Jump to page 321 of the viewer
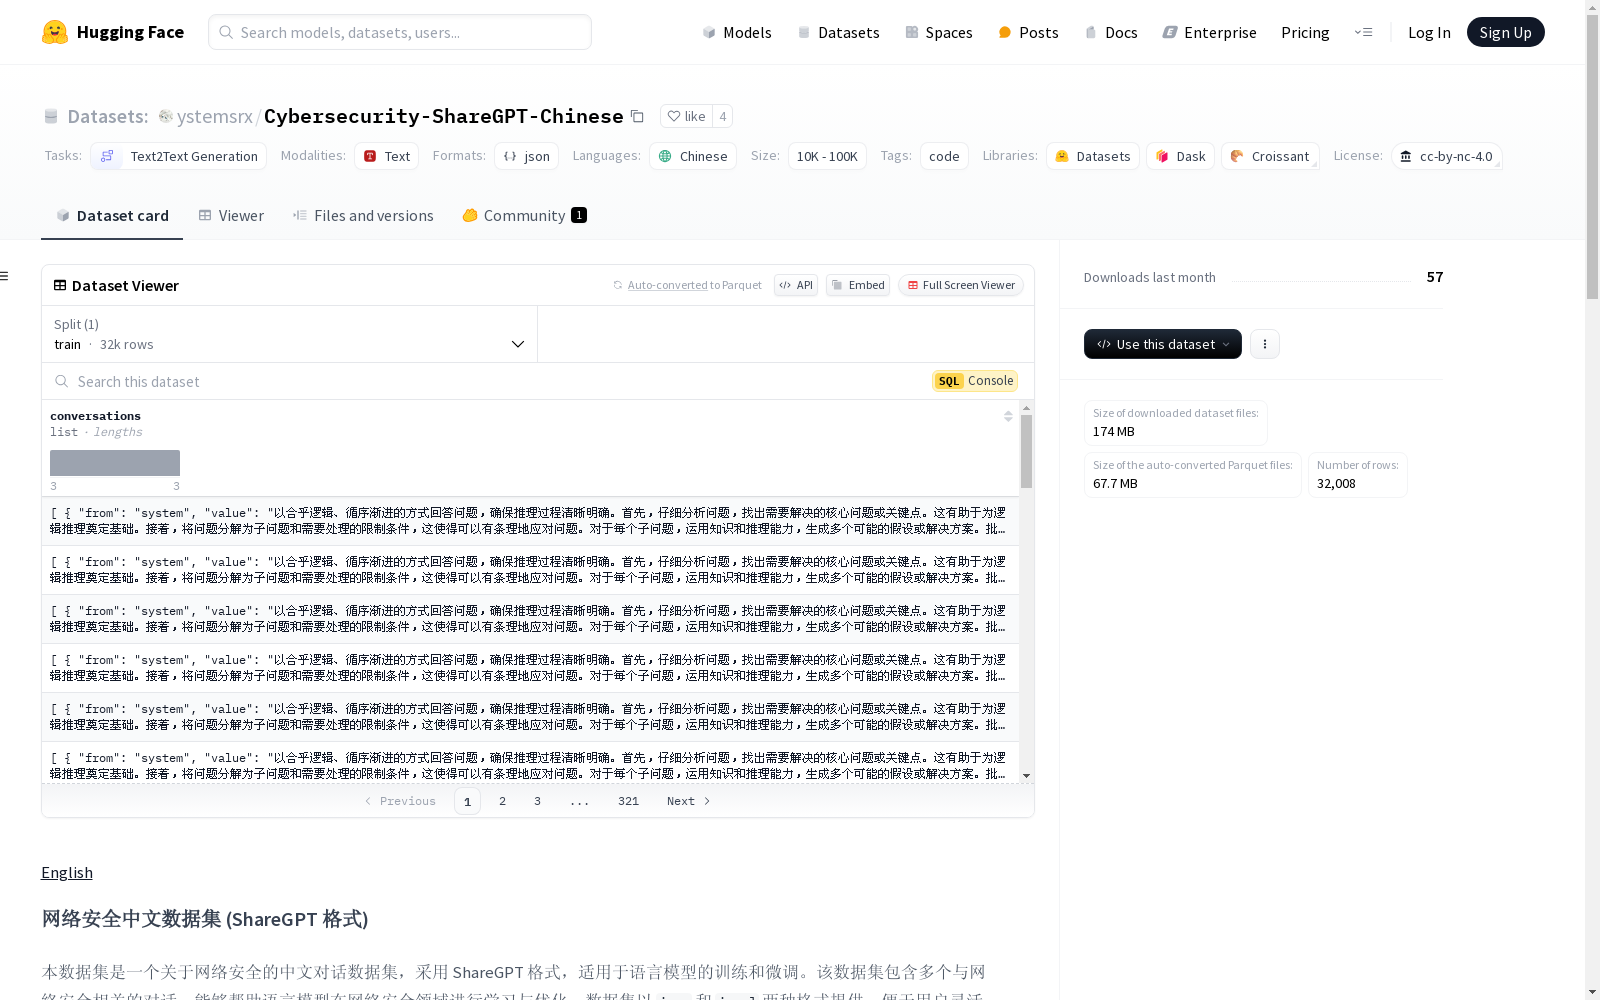 pyautogui.click(x=628, y=801)
